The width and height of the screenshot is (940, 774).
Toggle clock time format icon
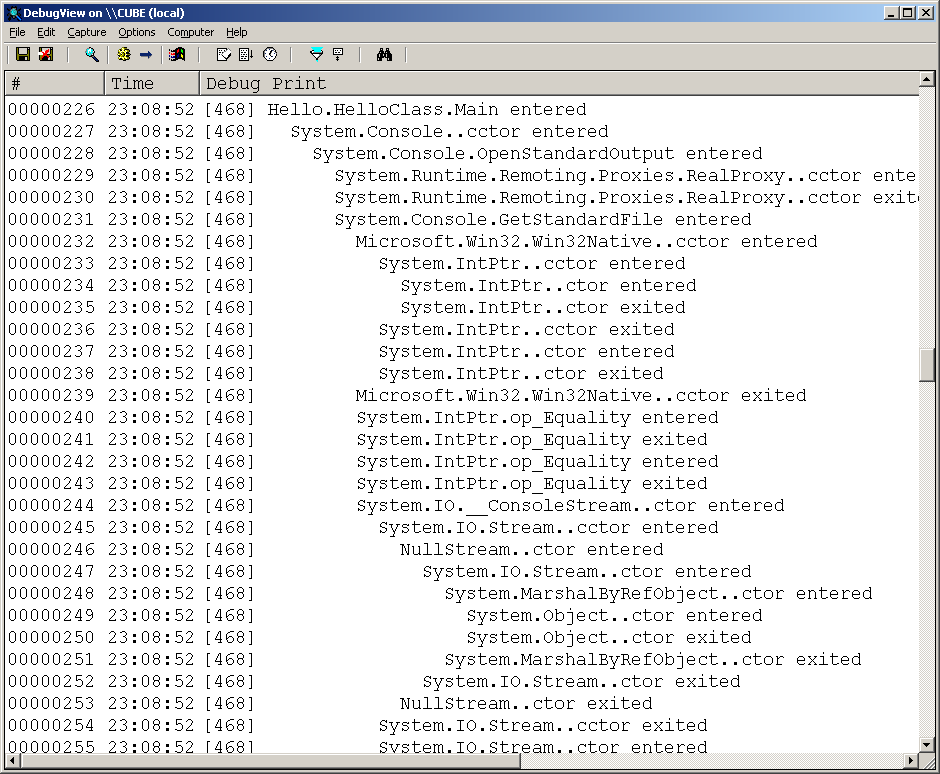pyautogui.click(x=270, y=54)
